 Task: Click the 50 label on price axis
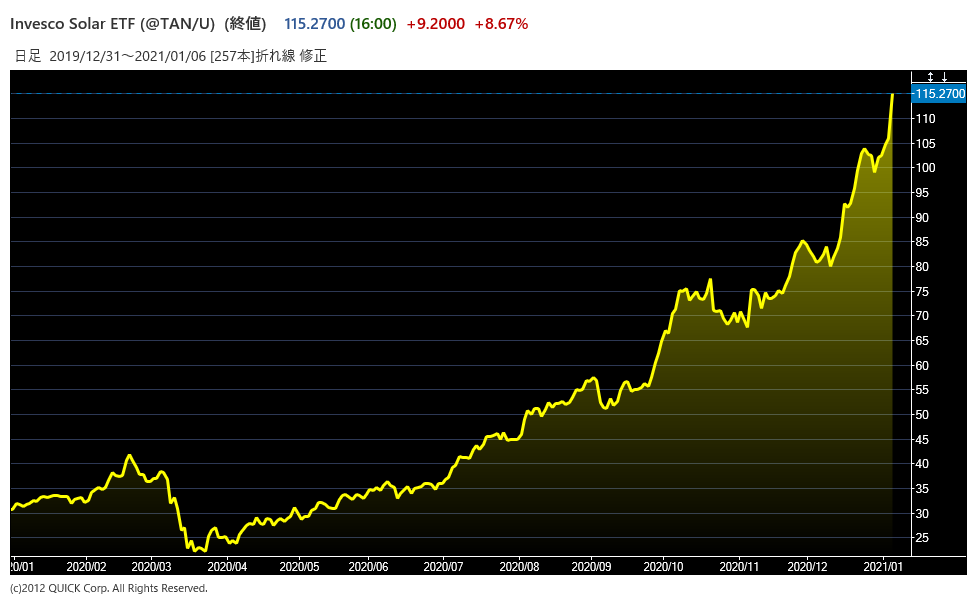(923, 415)
